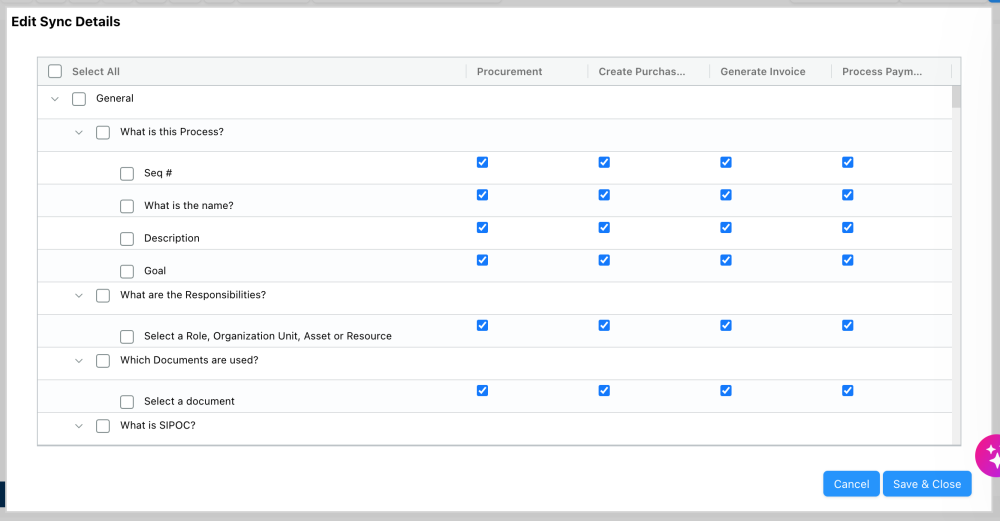Collapse the General tree section

55,99
